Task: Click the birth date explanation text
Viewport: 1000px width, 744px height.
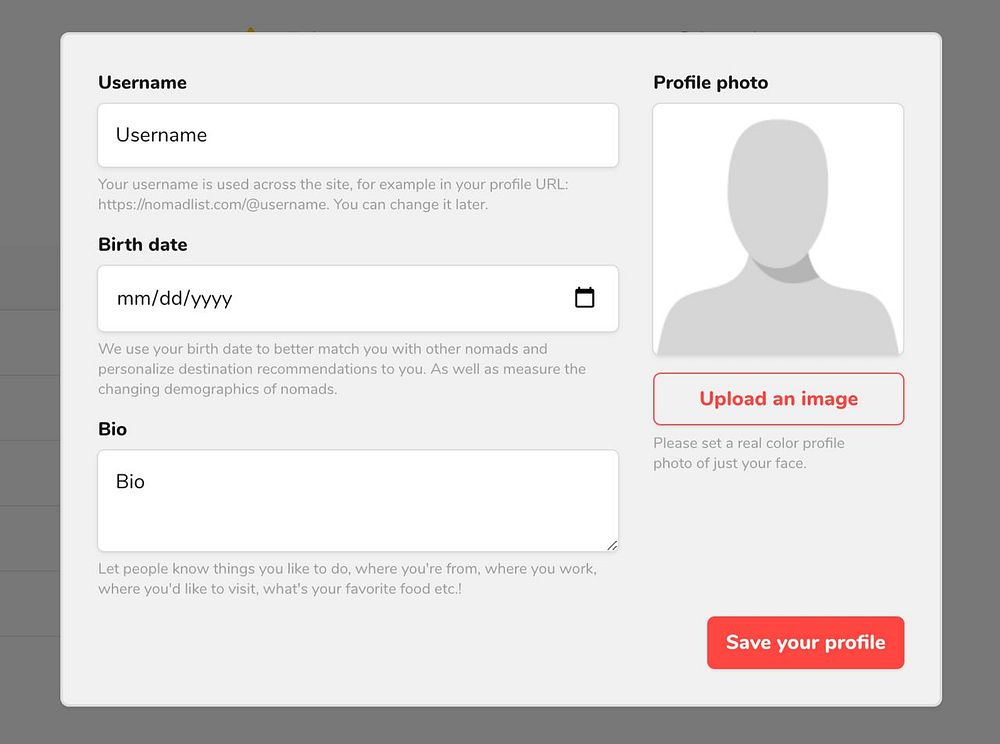Action: point(340,369)
